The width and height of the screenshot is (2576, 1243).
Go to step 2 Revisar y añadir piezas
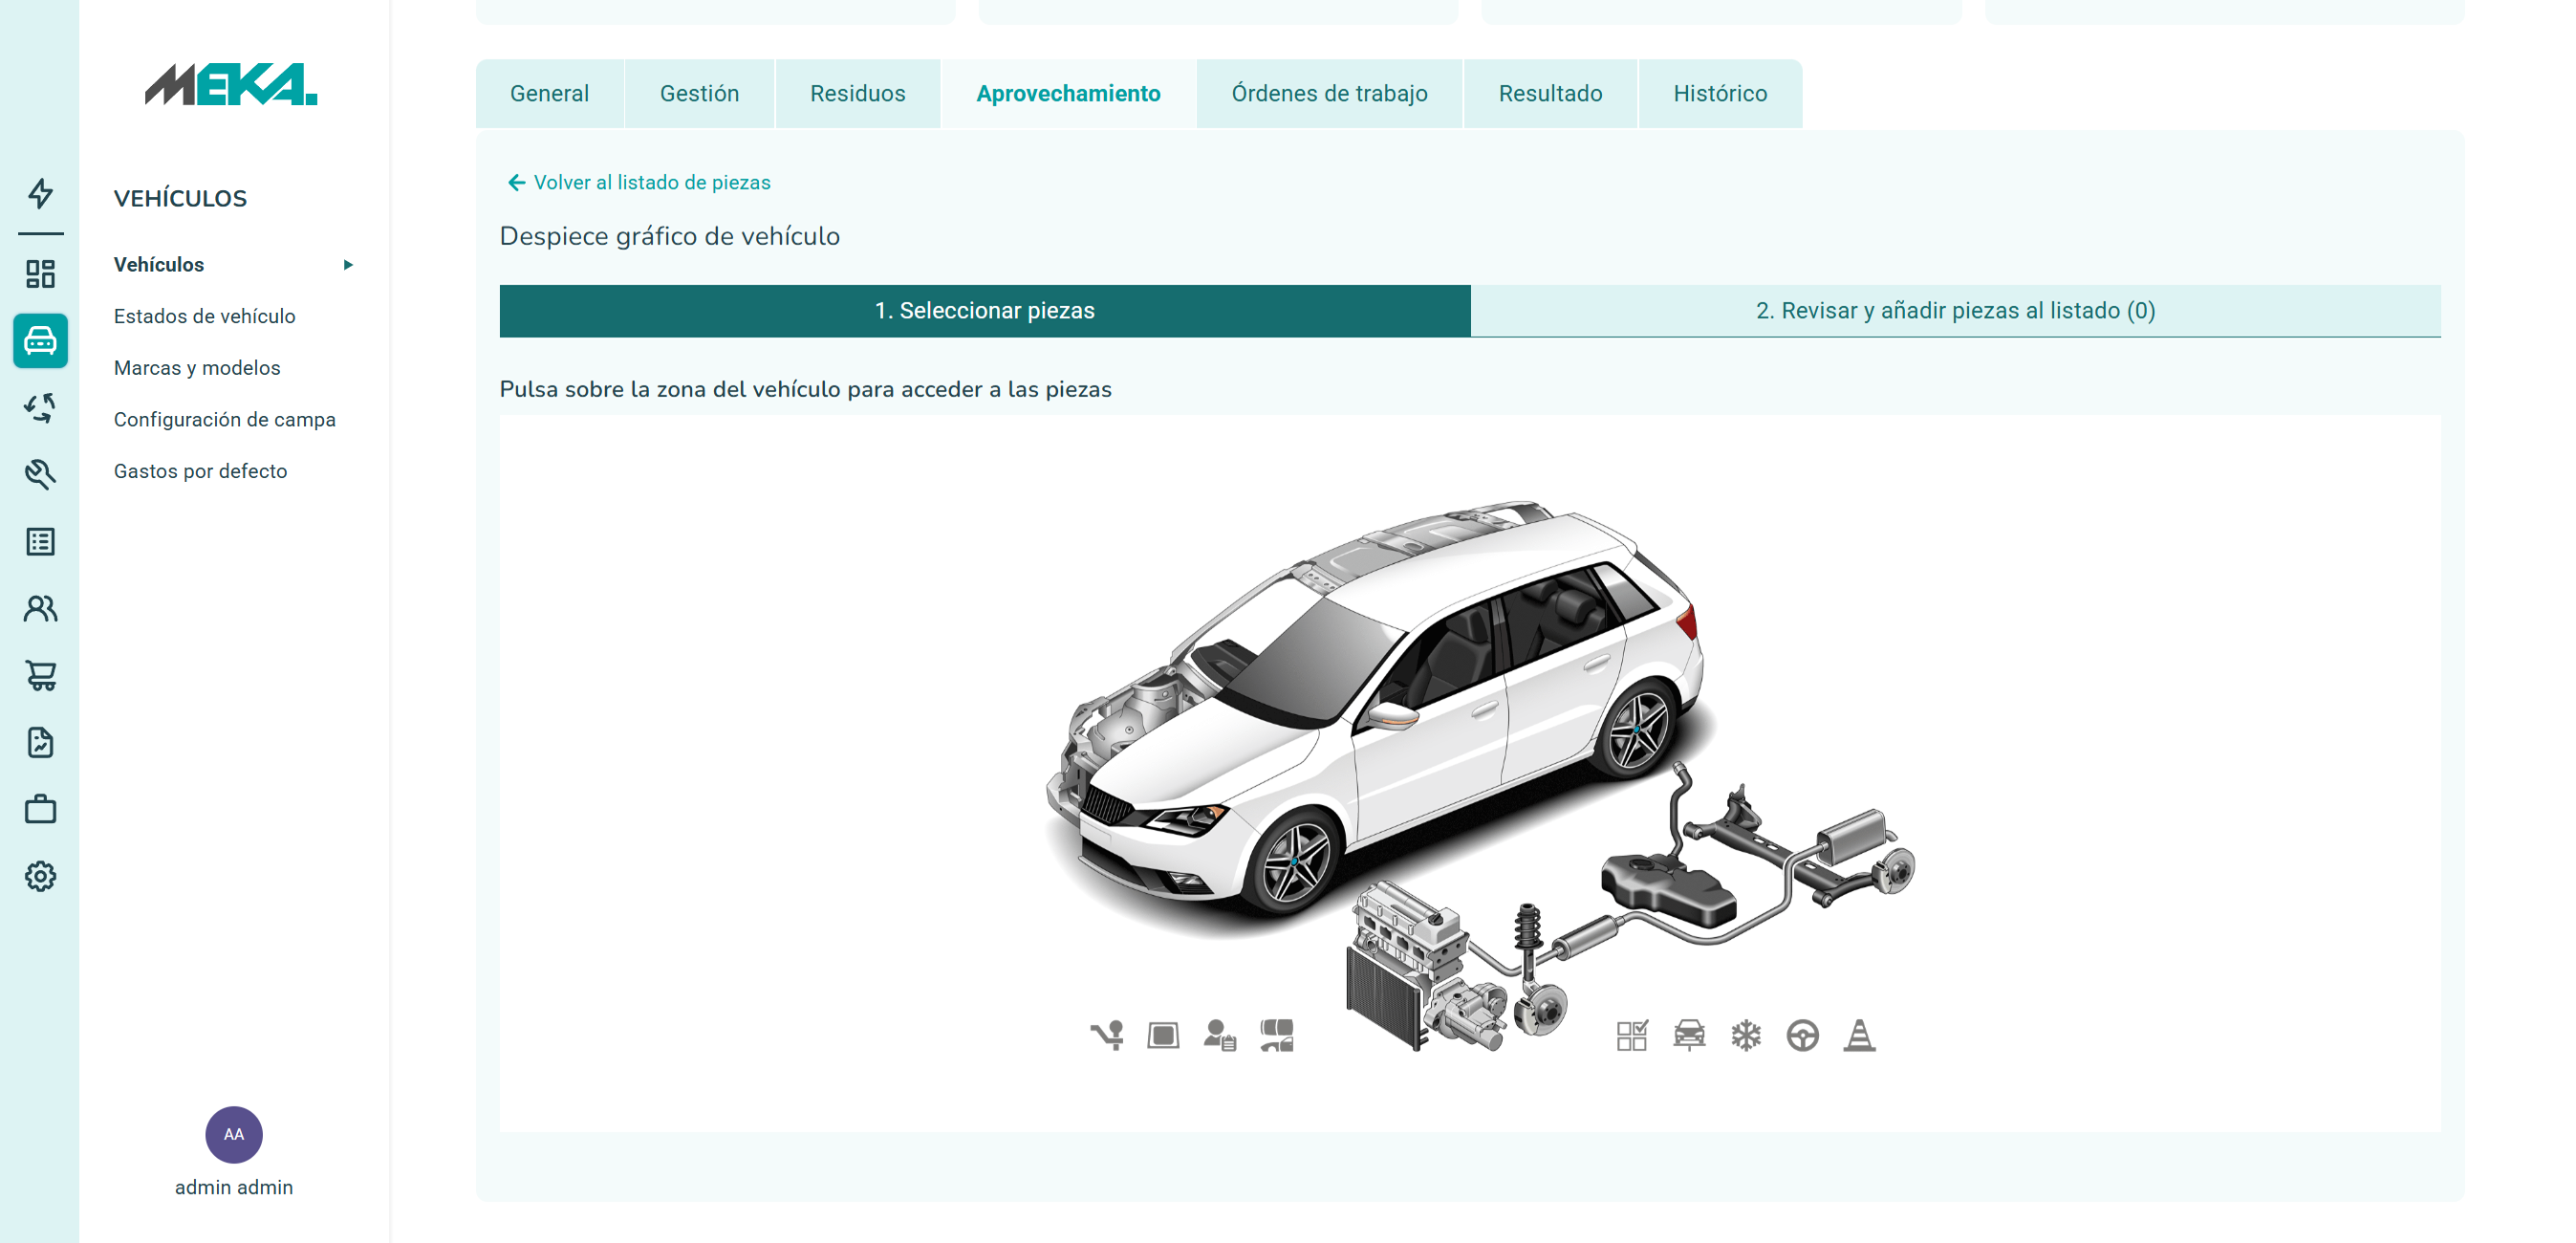click(x=1954, y=311)
